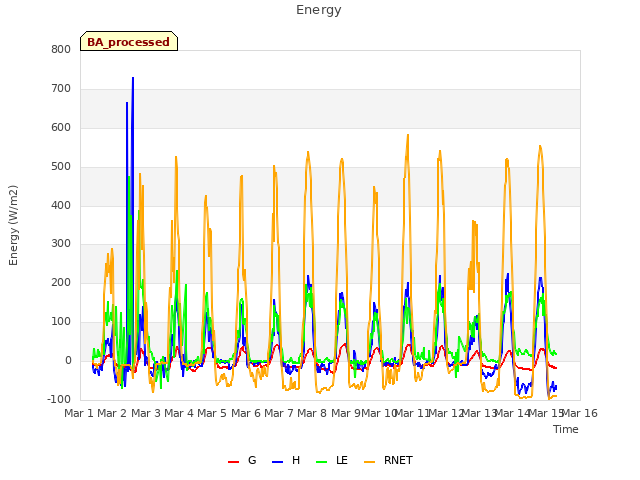The width and height of the screenshot is (640, 480).
Task: Click the Mar 6 x-axis tick label
Action: click(x=246, y=413)
